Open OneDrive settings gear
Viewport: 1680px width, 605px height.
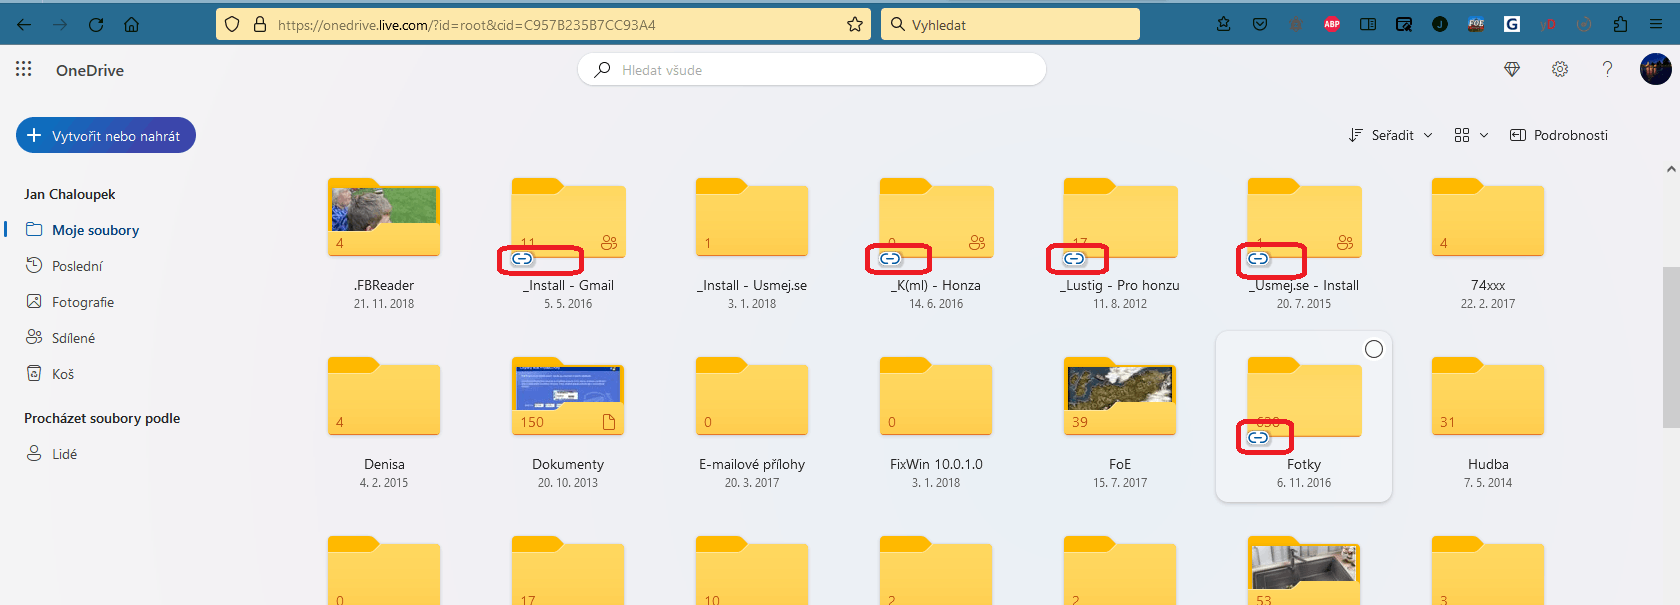(x=1560, y=69)
